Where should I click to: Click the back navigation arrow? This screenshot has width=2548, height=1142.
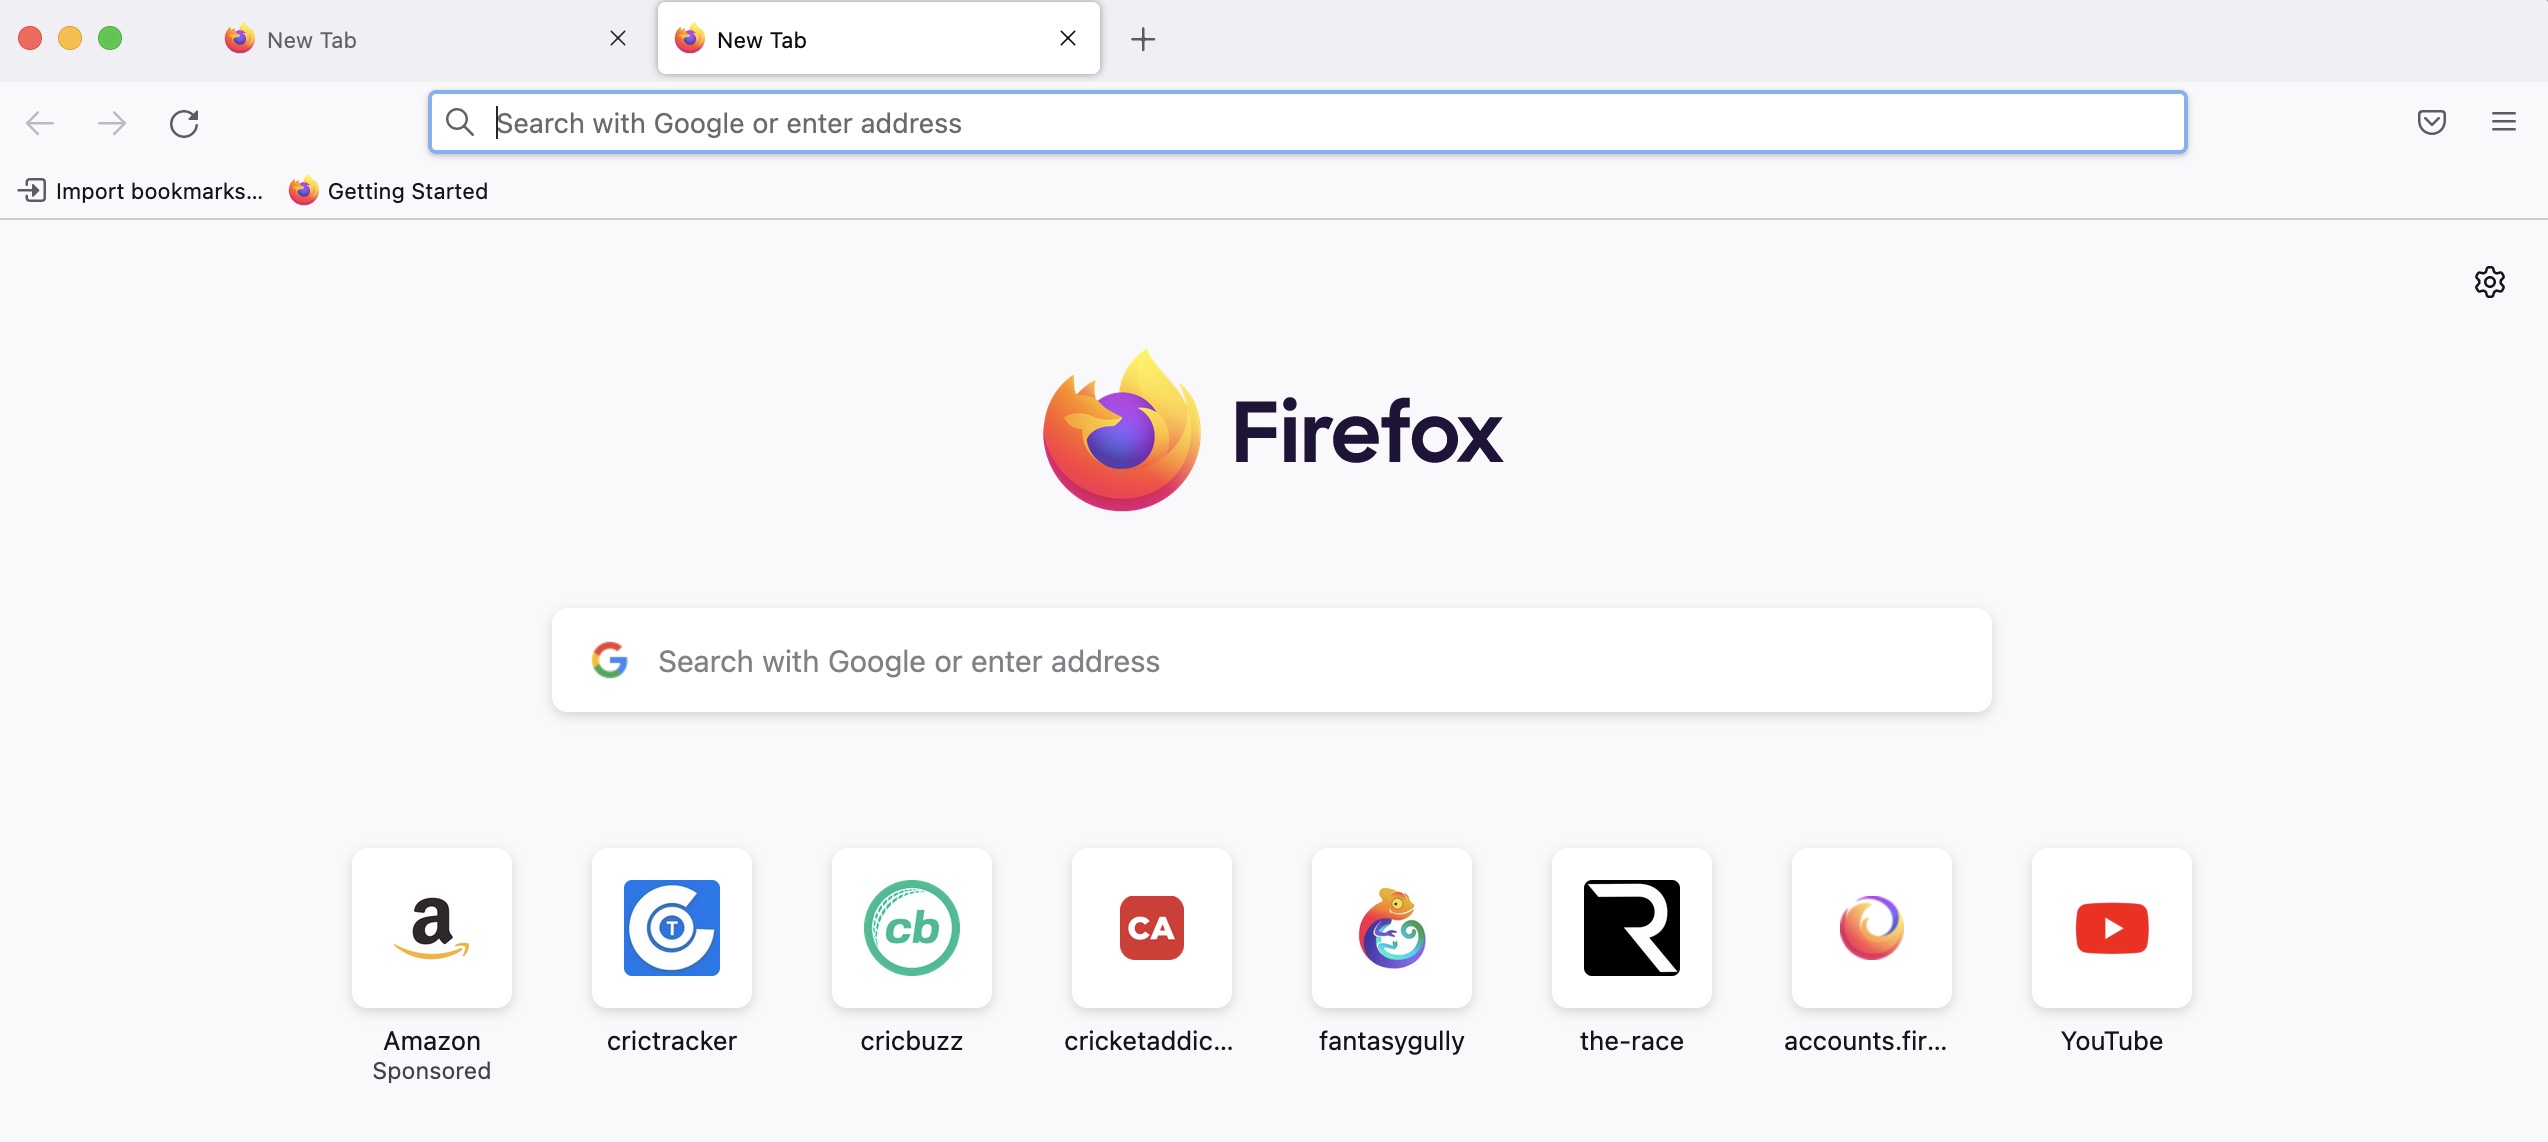(40, 123)
